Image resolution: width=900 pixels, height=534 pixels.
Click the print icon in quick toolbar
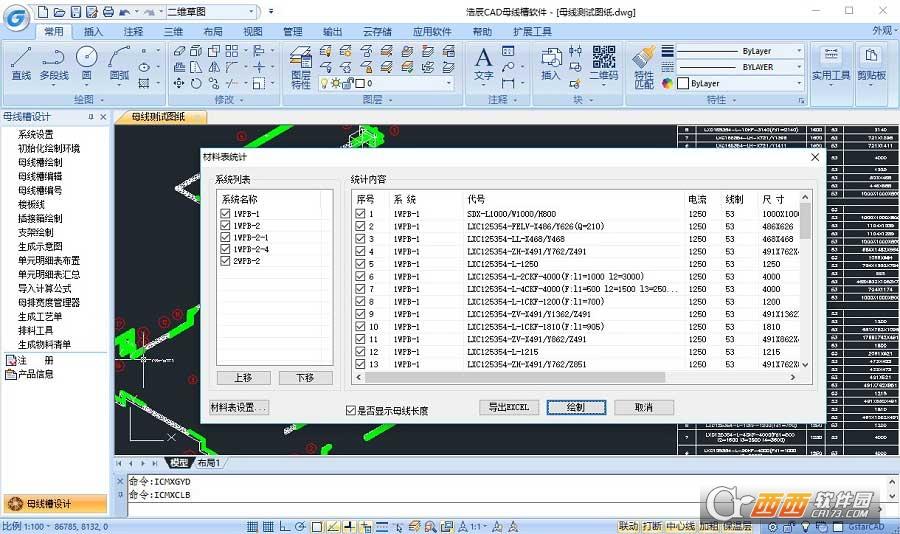pyautogui.click(x=108, y=11)
